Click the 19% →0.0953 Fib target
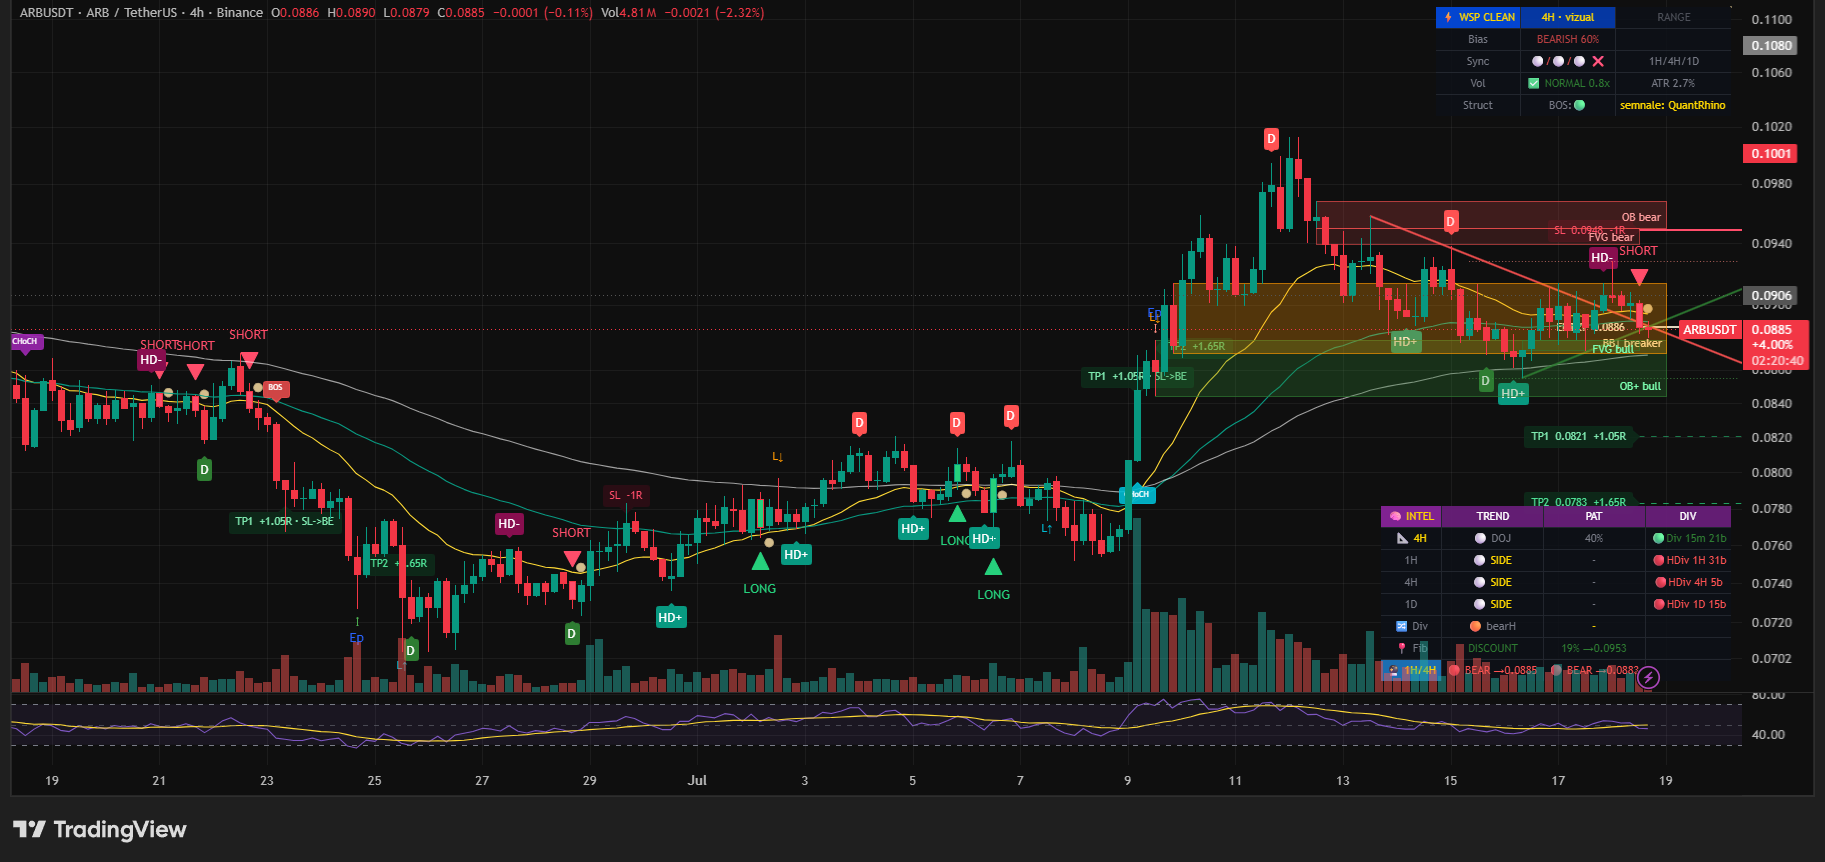 click(x=1594, y=649)
